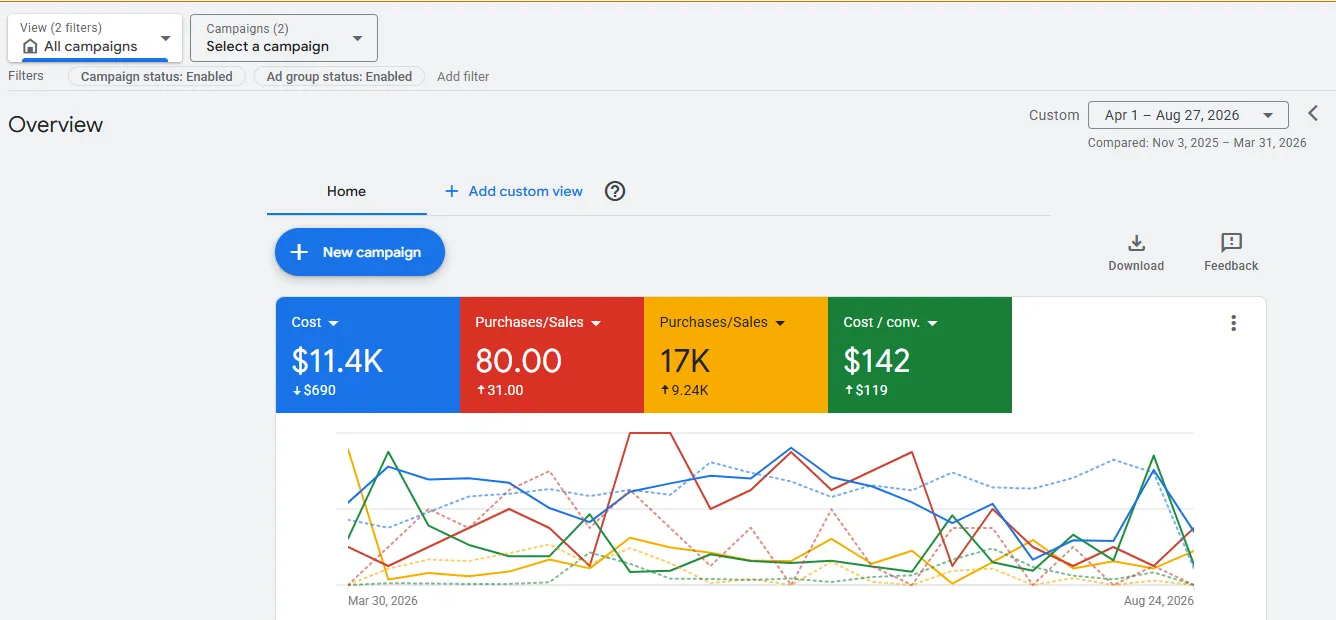This screenshot has height=620, width=1336.
Task: Click the Campaign status: Enabled filter chip
Action: pos(157,76)
